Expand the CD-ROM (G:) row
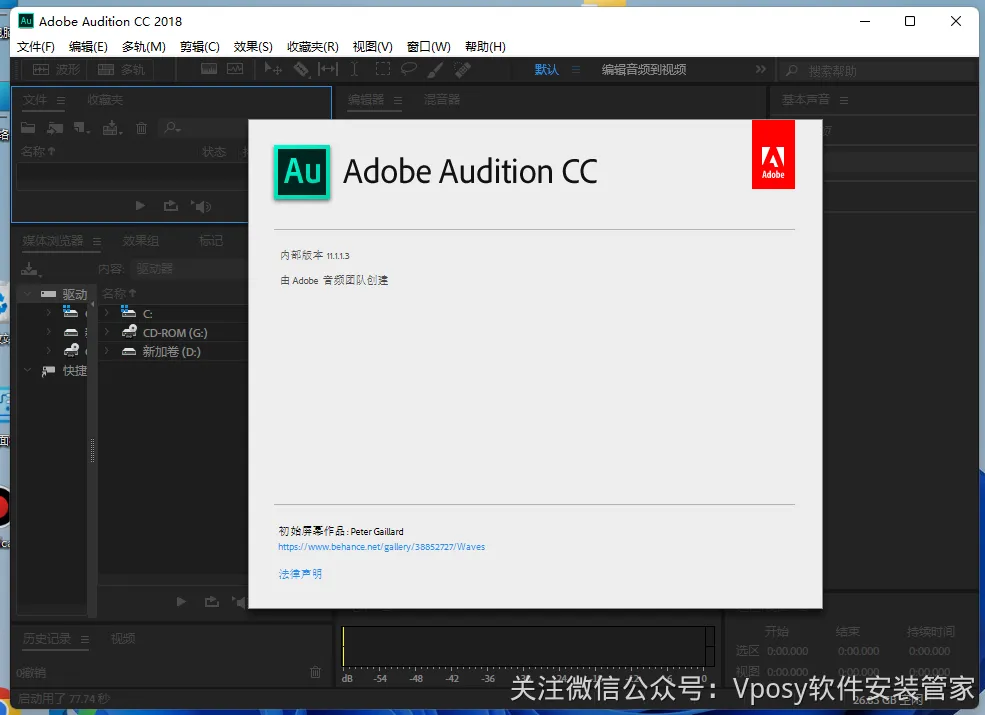 click(107, 331)
